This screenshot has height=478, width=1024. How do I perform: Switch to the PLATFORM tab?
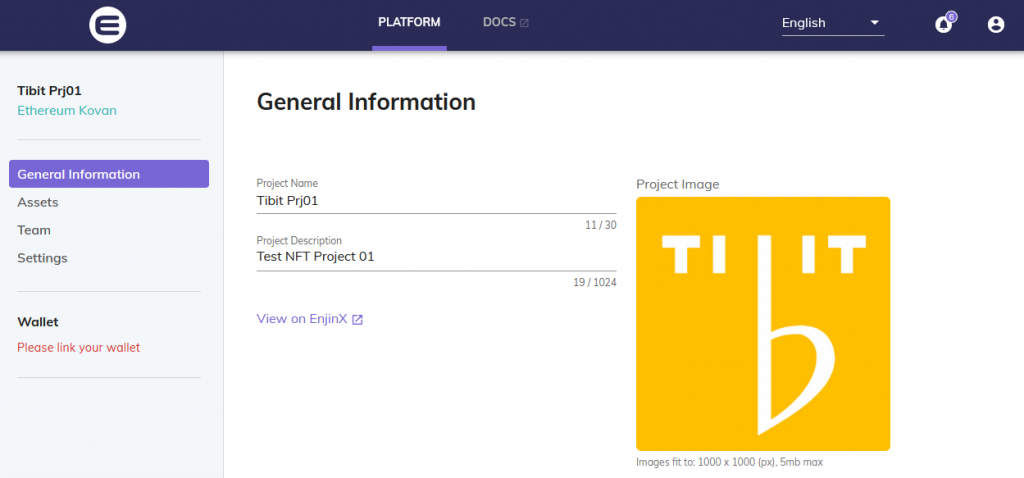click(409, 22)
